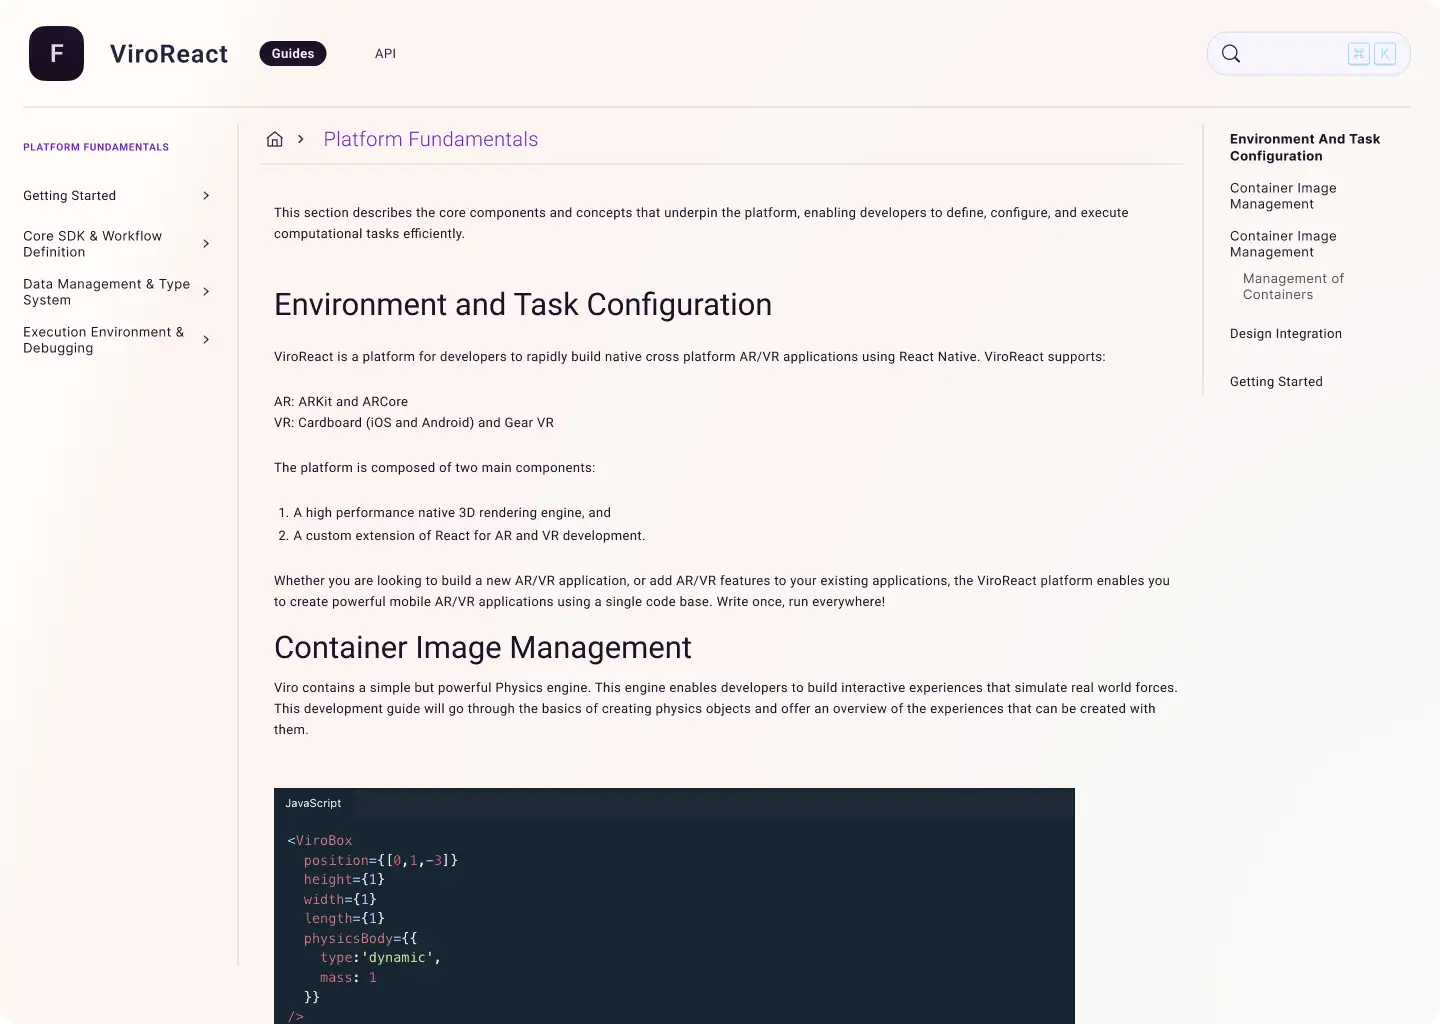Image resolution: width=1440 pixels, height=1024 pixels.
Task: Click the search magnifier icon
Action: 1231,54
